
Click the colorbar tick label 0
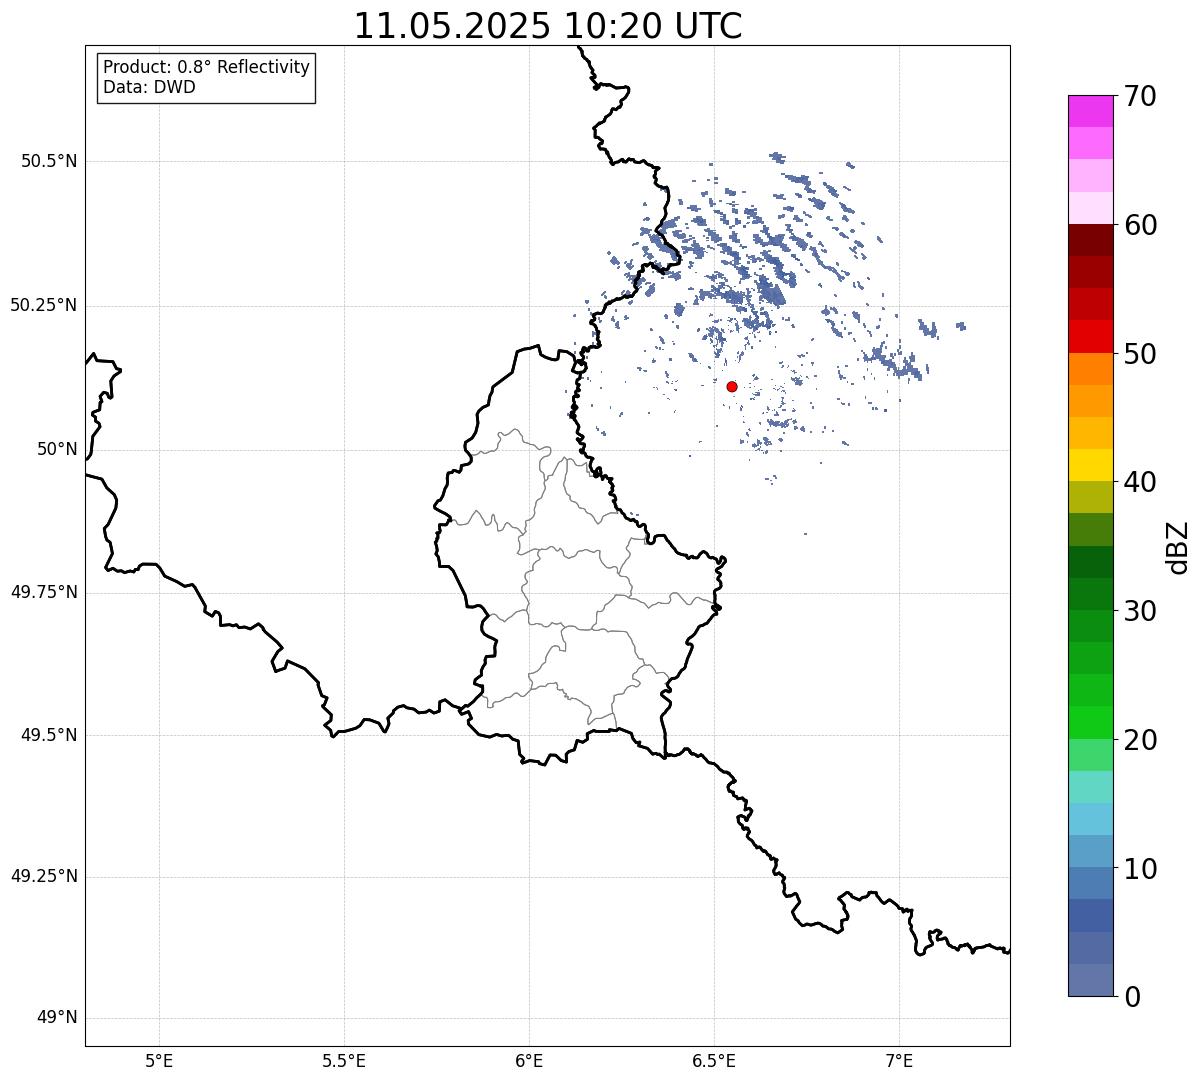click(1132, 997)
